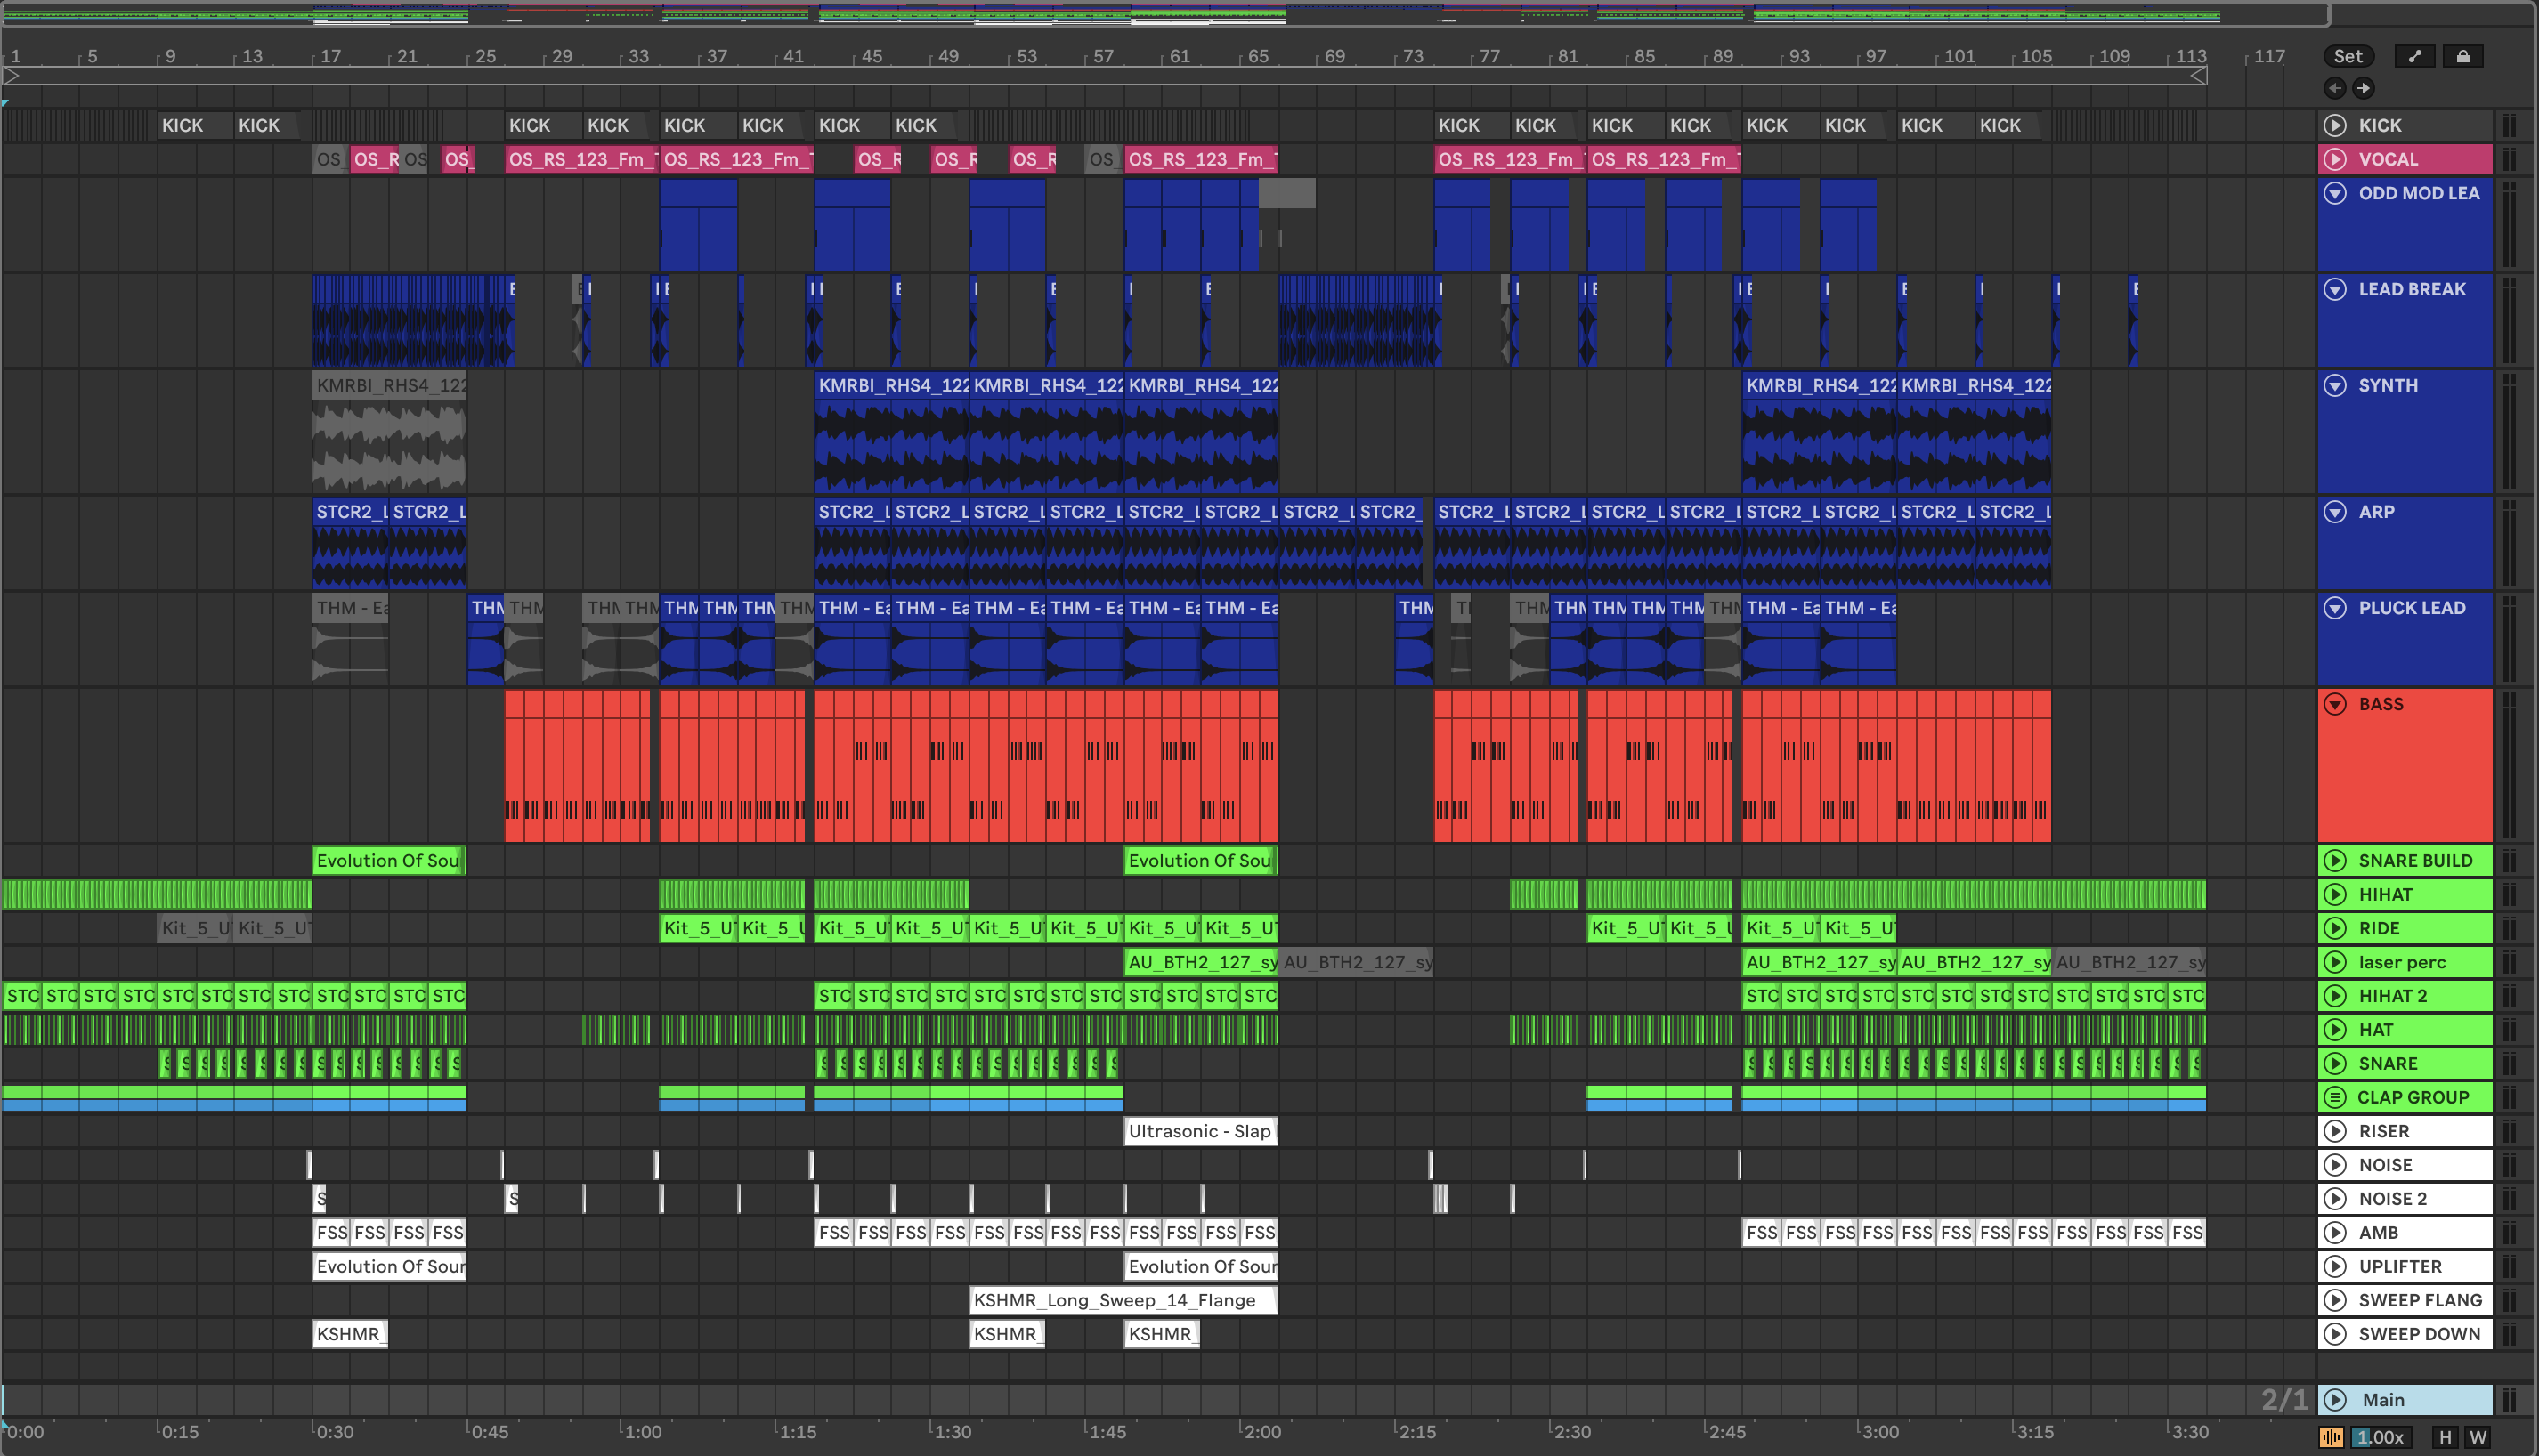Select the KSHMR_Long_Sweep_14_Flange clip
Image resolution: width=2539 pixels, height=1456 pixels.
pos(1122,1300)
